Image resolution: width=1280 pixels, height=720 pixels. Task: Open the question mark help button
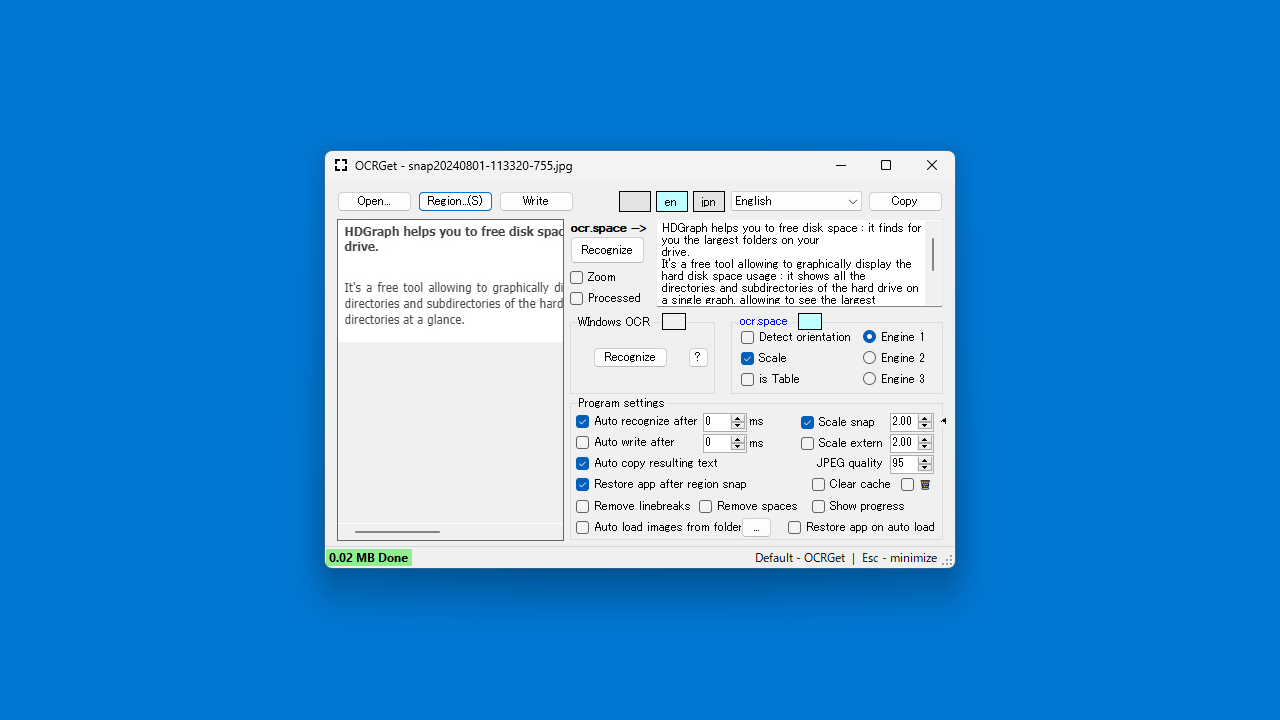[698, 357]
